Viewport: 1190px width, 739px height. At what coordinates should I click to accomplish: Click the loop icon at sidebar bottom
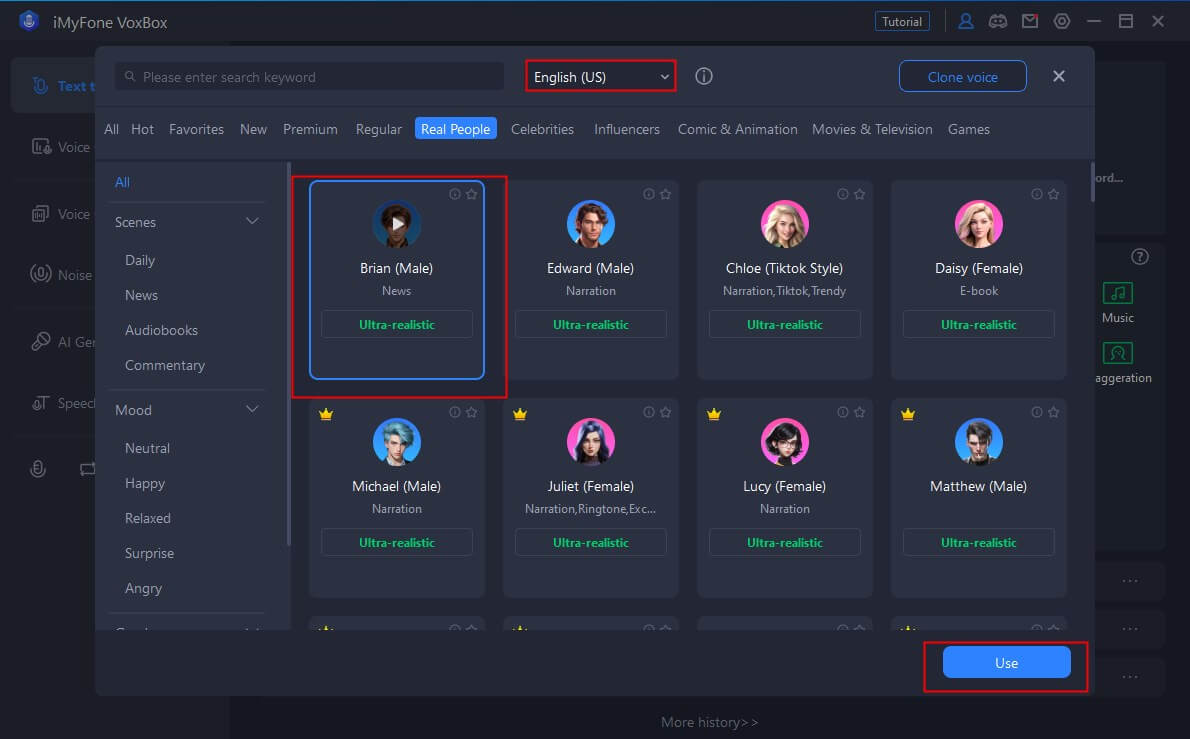pyautogui.click(x=87, y=469)
